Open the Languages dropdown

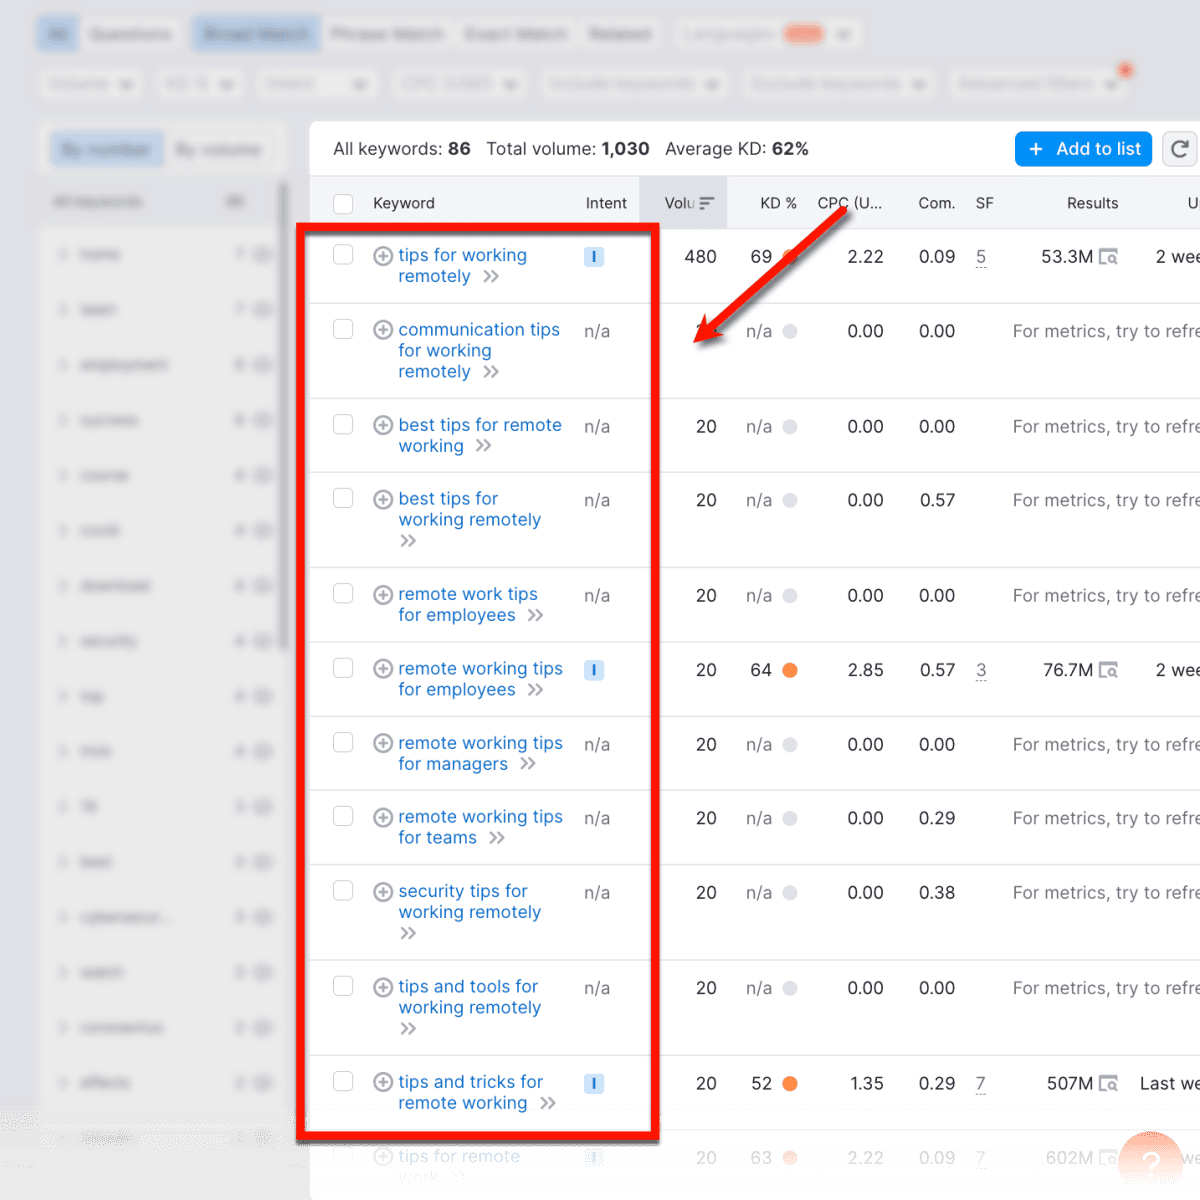pyautogui.click(x=767, y=33)
